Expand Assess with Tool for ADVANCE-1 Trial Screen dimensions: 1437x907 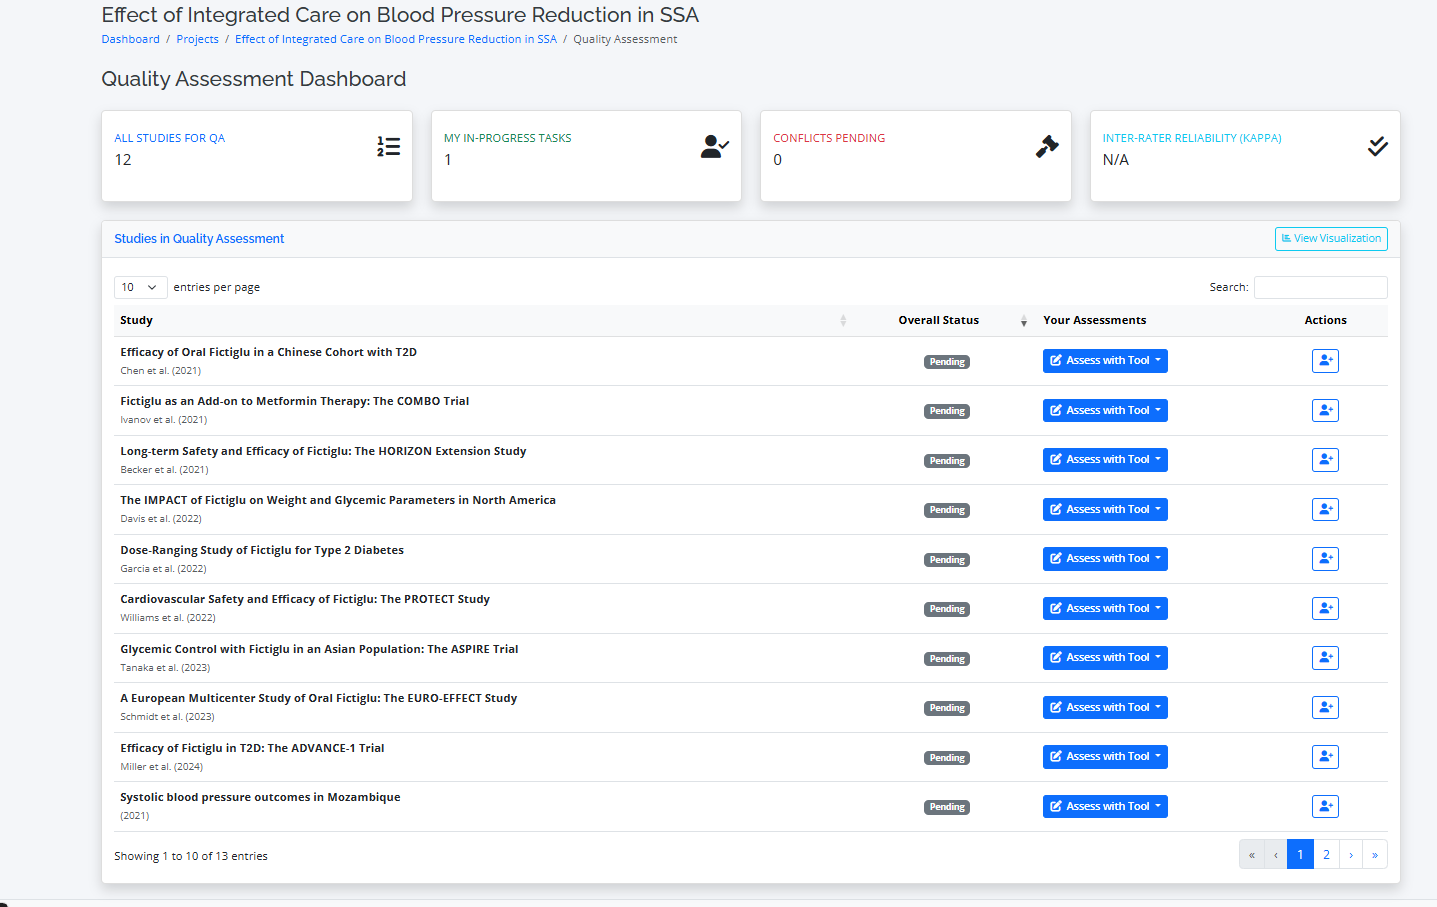click(x=1105, y=757)
